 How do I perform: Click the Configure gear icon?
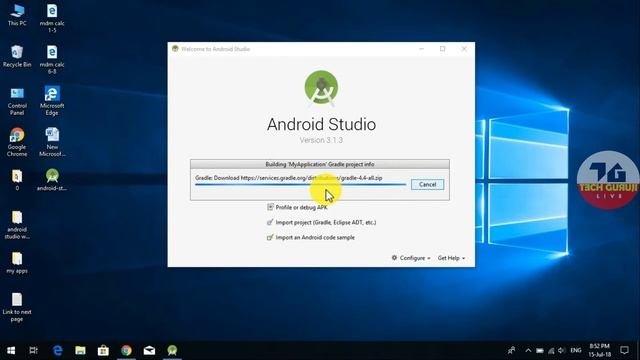click(x=394, y=258)
